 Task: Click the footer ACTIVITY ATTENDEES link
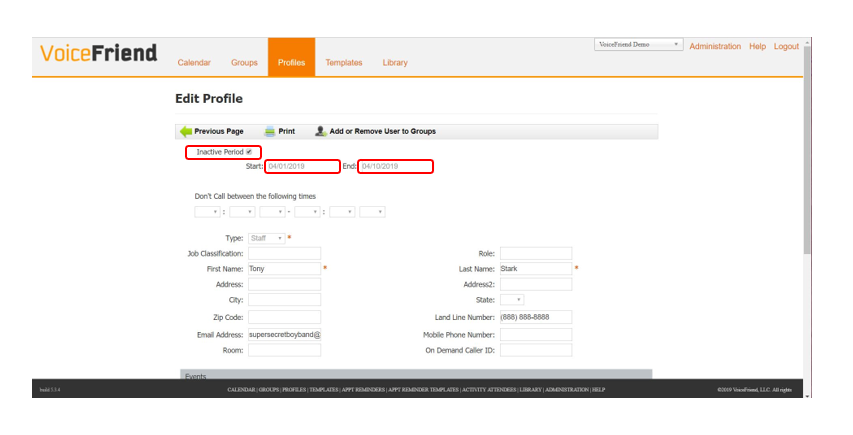pyautogui.click(x=489, y=390)
